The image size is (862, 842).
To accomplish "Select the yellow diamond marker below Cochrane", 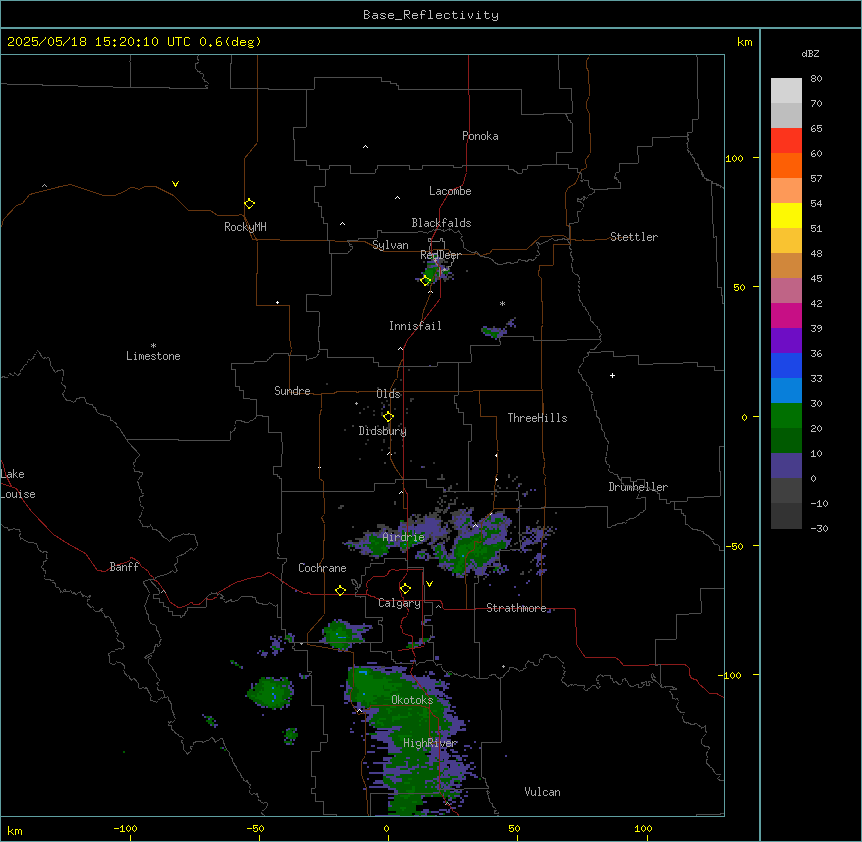I will (340, 591).
